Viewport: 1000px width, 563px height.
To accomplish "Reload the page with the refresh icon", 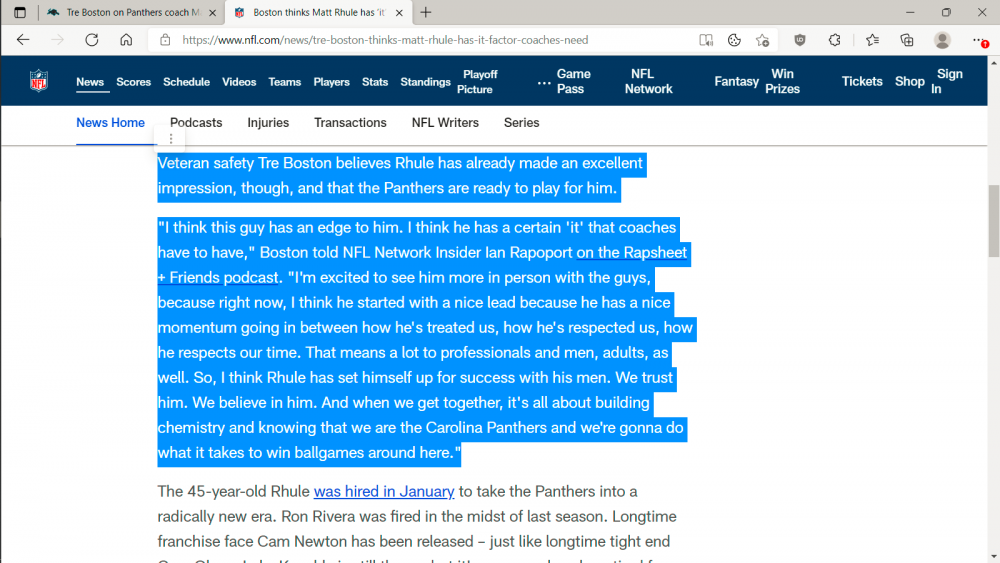I will [92, 40].
